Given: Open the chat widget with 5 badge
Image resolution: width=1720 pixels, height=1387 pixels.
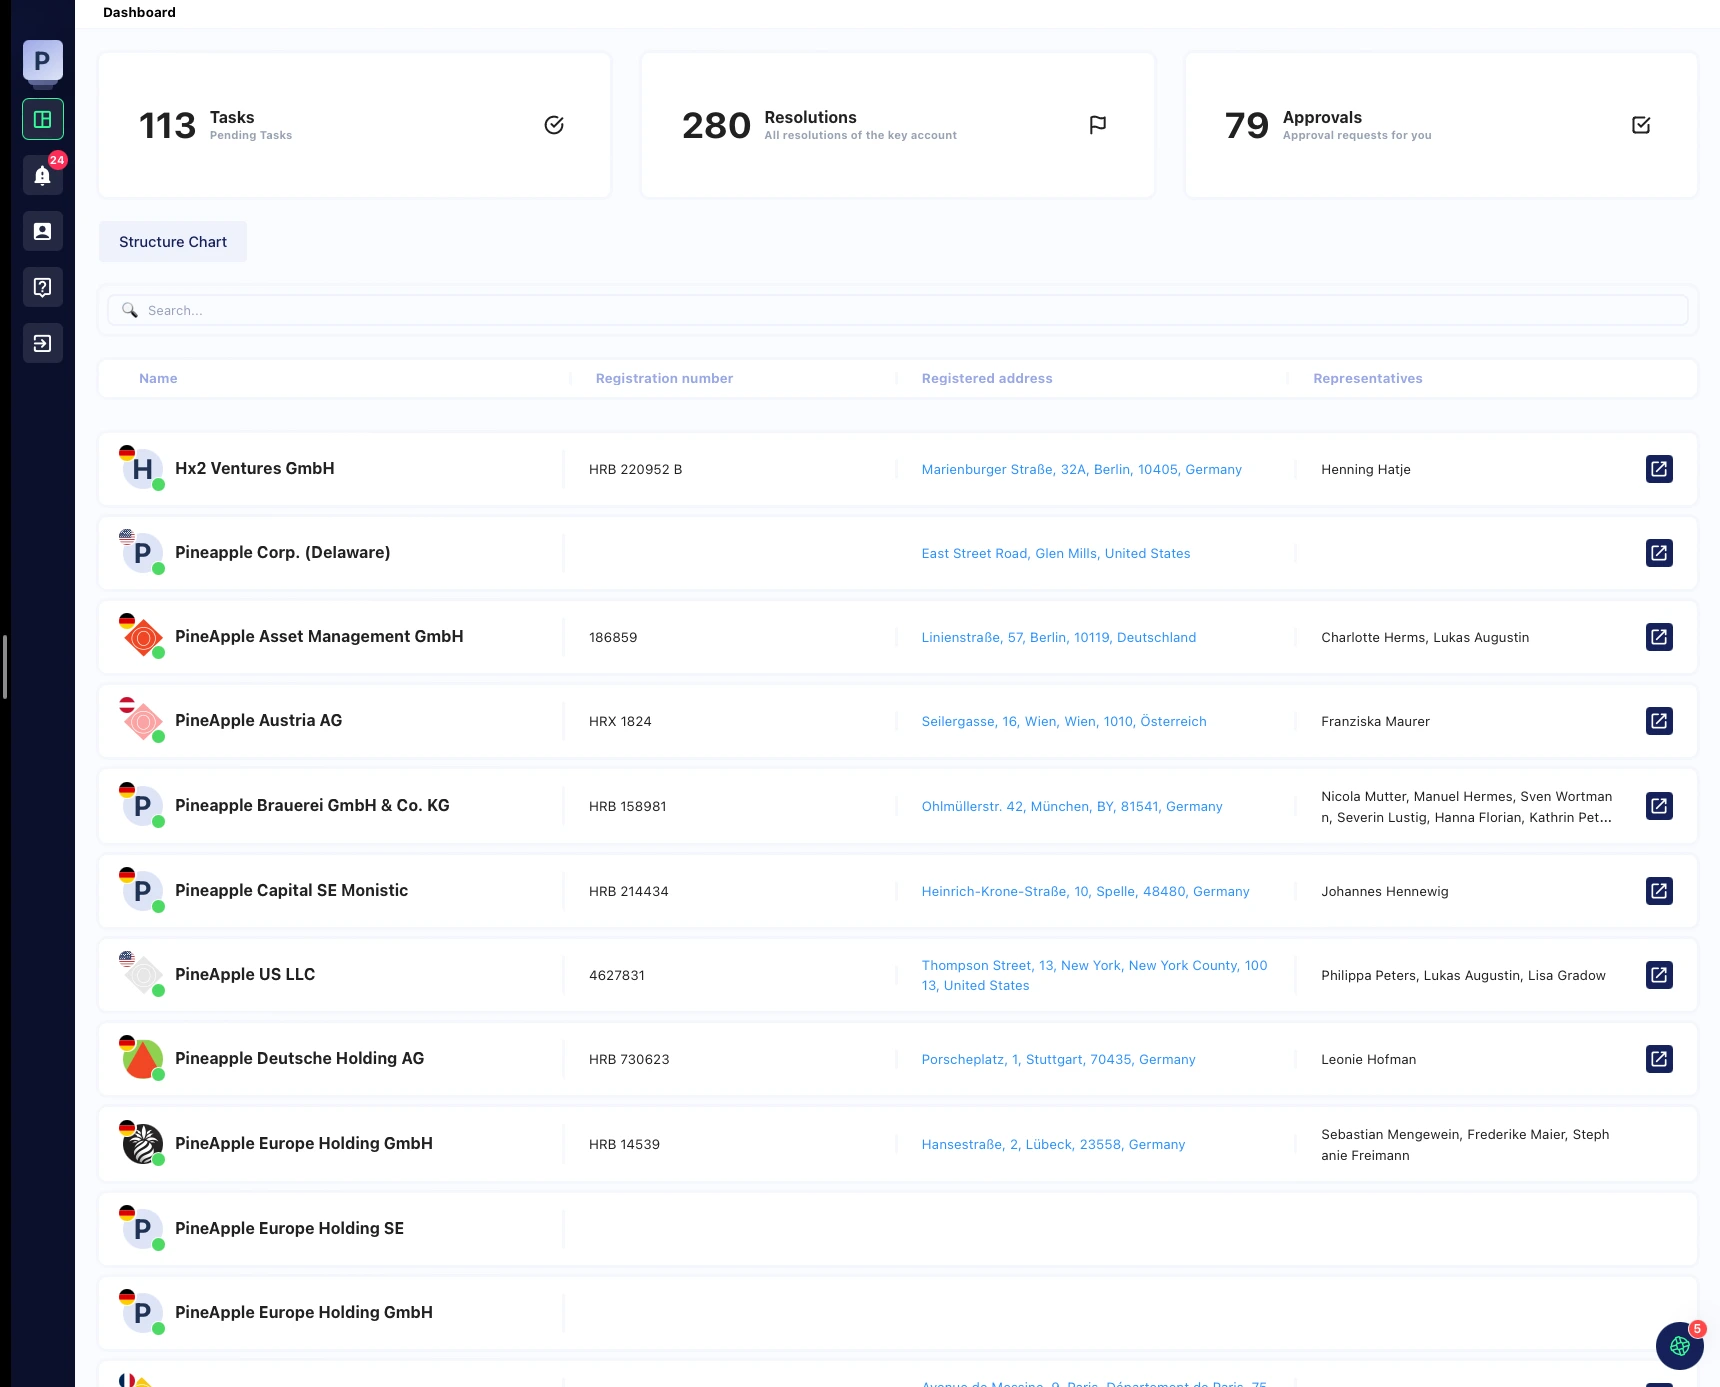Looking at the screenshot, I should point(1680,1346).
